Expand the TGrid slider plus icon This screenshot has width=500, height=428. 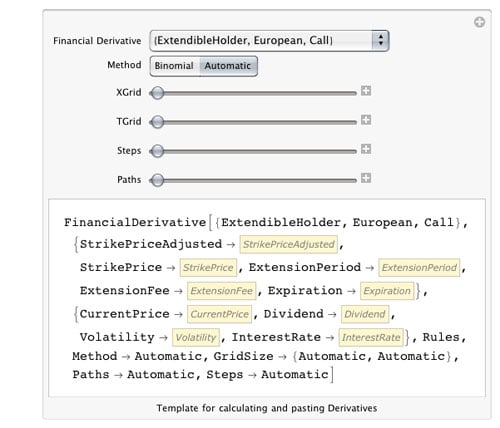coord(366,120)
